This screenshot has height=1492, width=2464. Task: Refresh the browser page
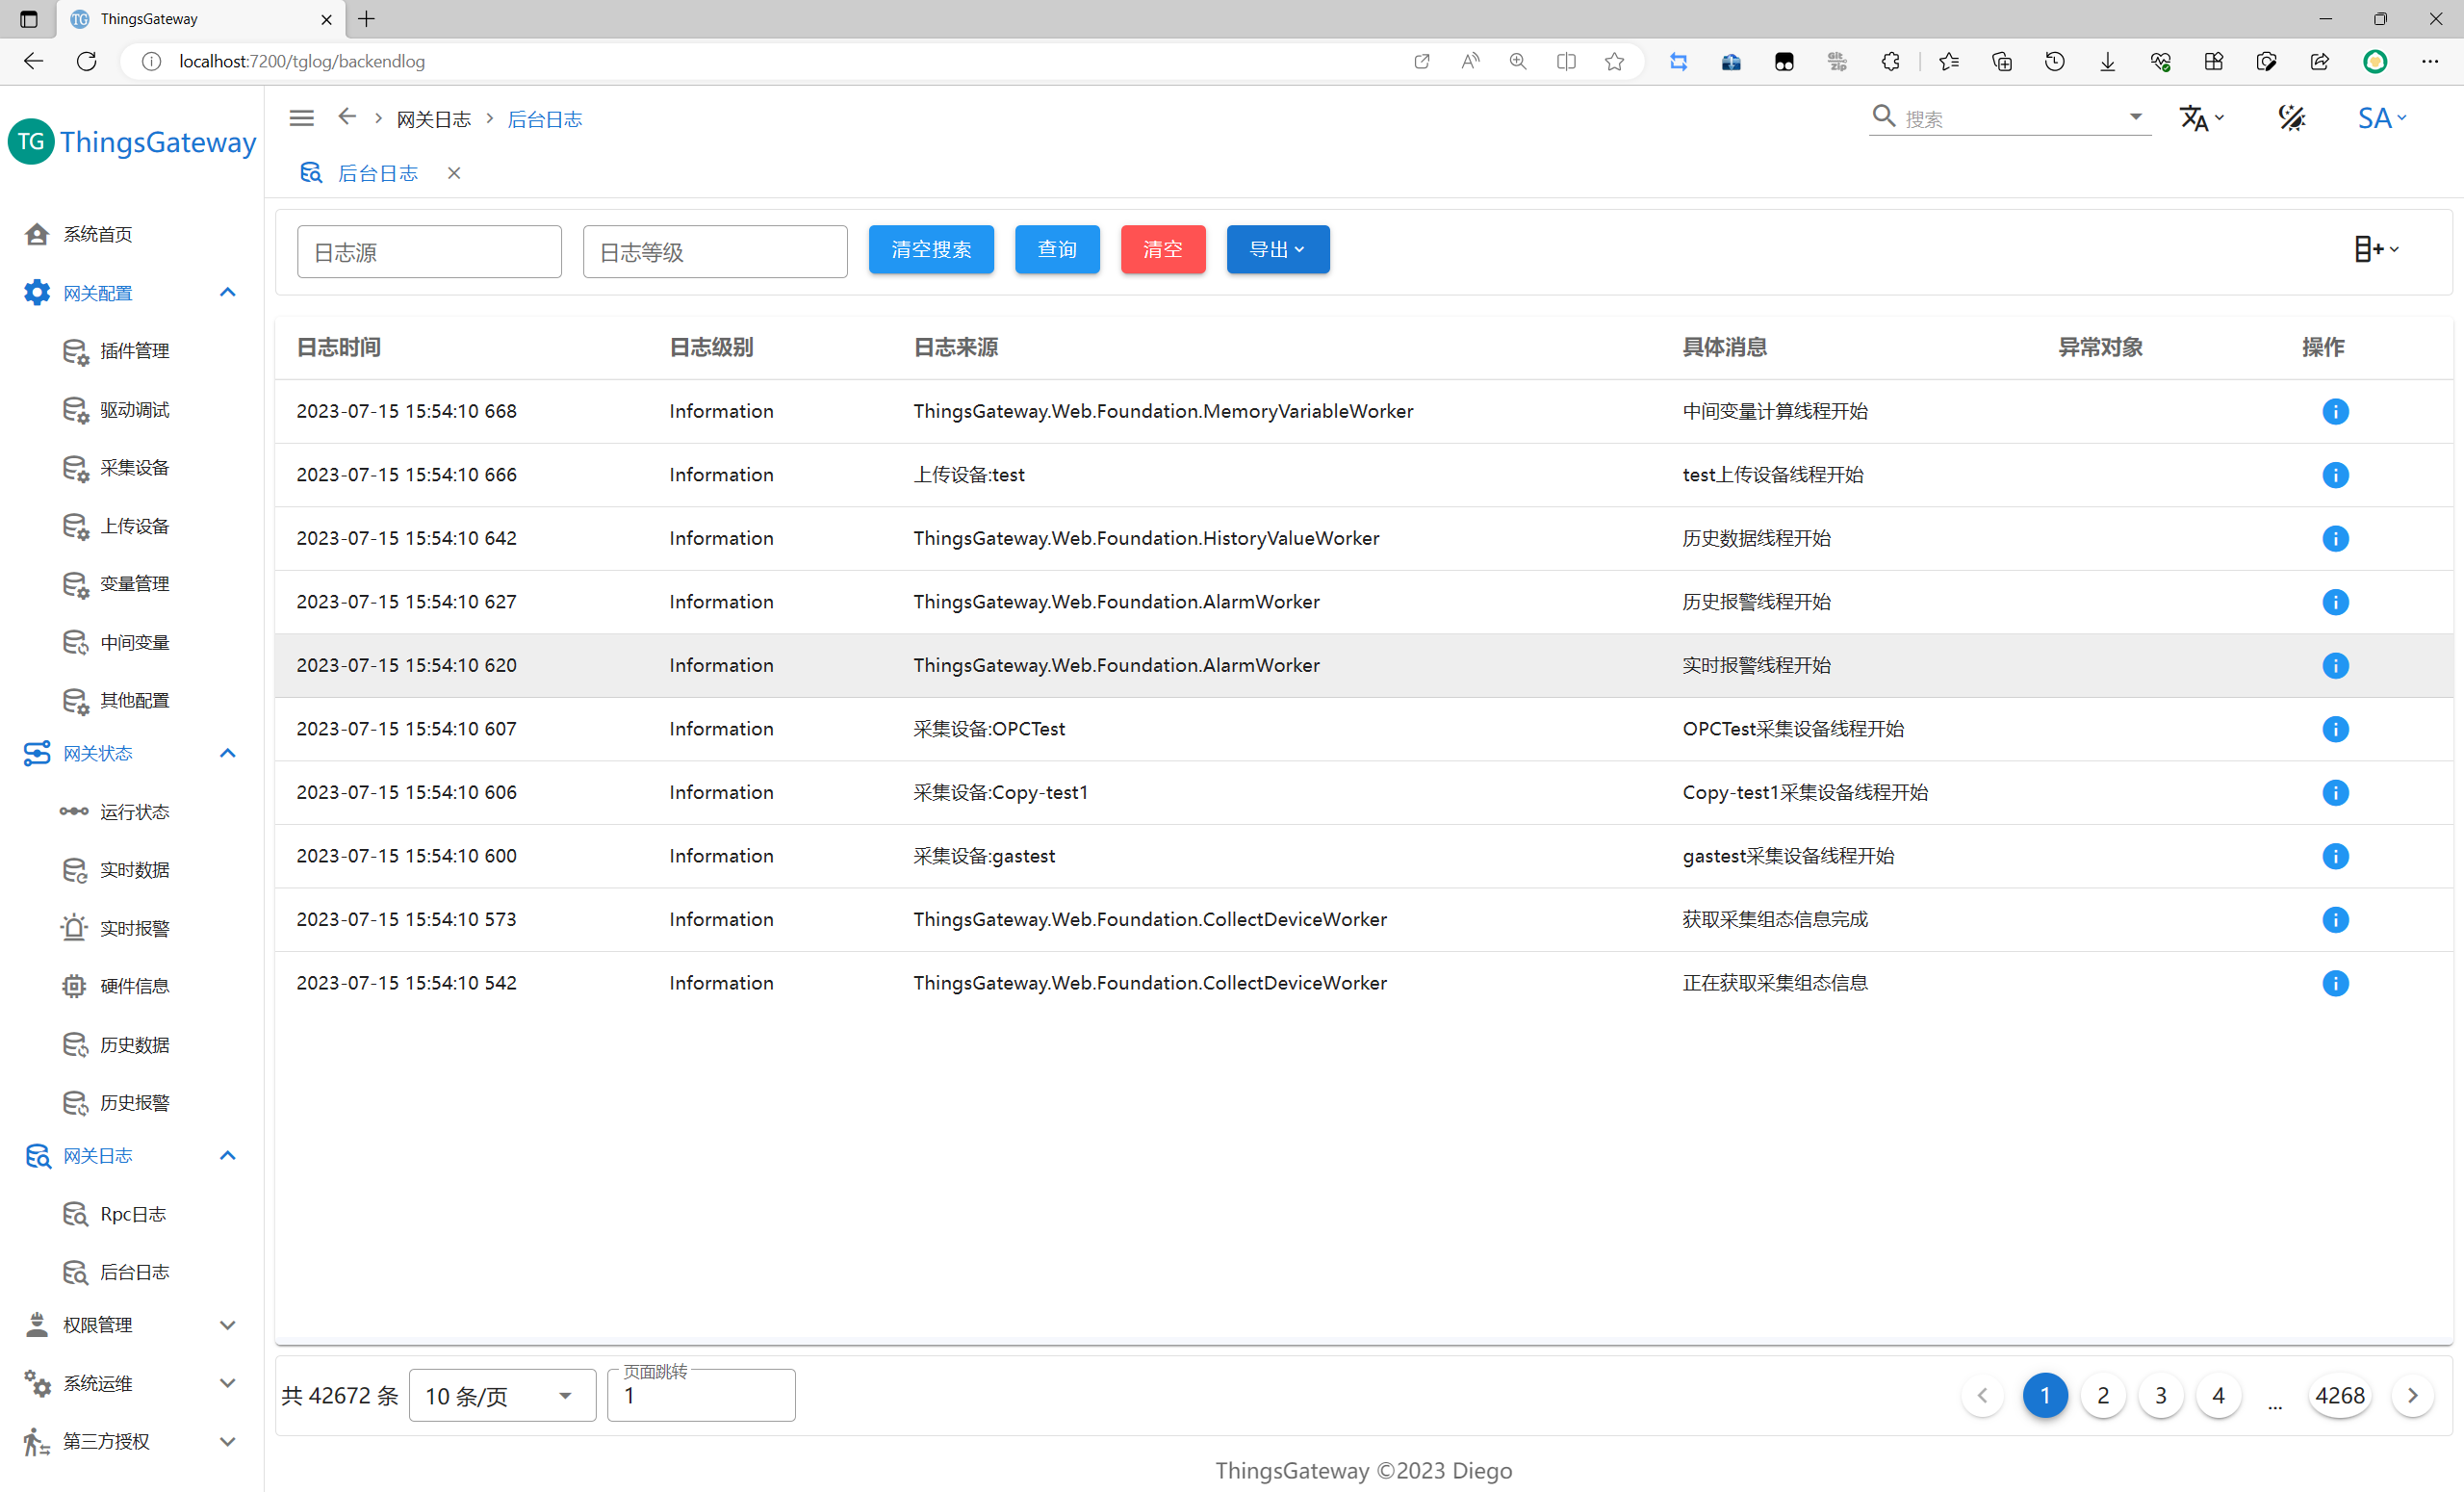87,61
